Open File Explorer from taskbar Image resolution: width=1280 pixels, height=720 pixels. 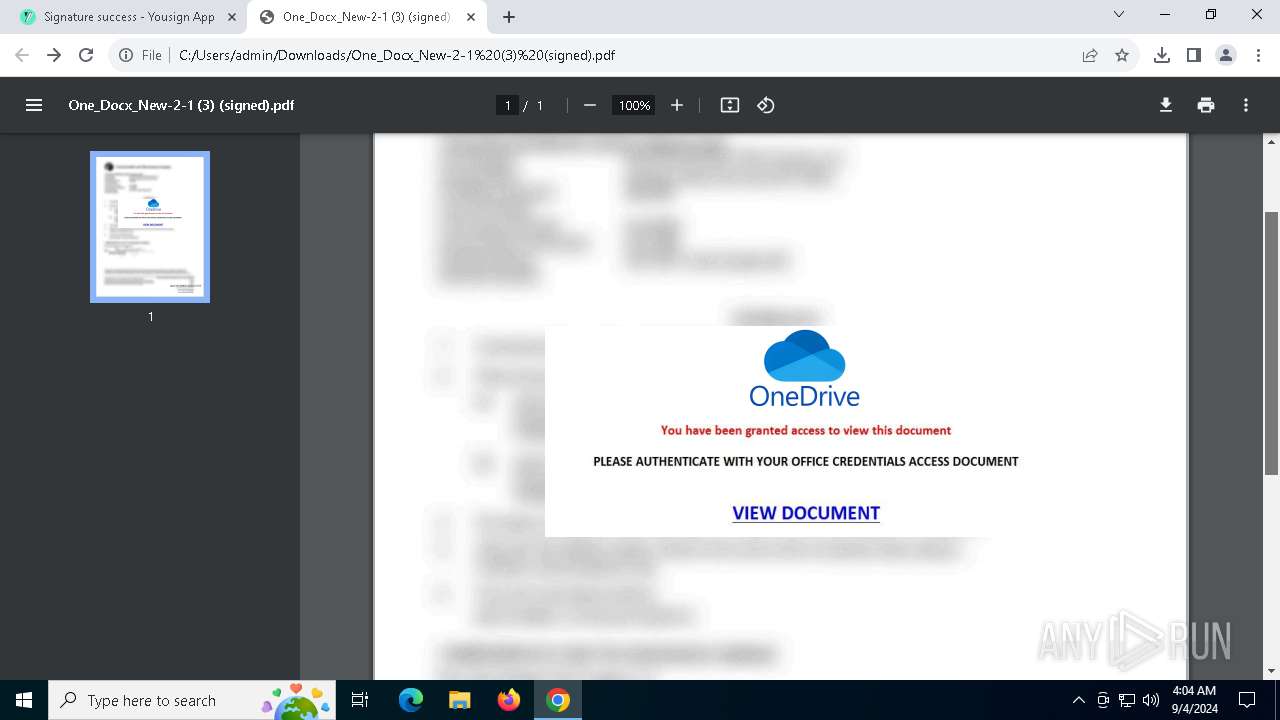click(459, 700)
